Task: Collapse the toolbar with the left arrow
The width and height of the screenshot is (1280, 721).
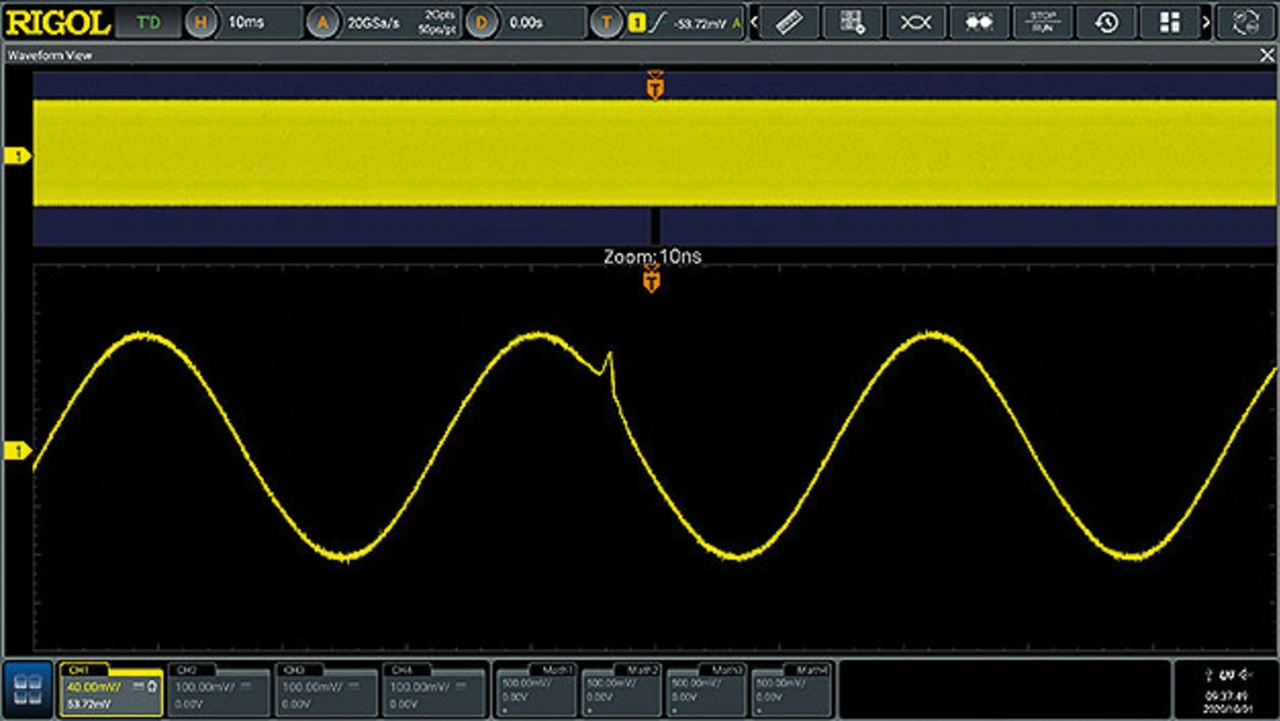Action: (755, 22)
